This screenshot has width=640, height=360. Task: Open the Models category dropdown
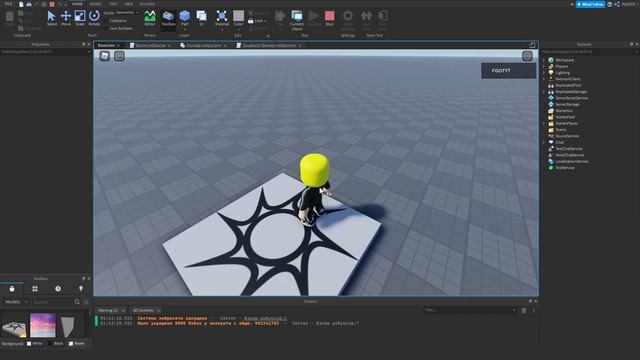[x=16, y=302]
